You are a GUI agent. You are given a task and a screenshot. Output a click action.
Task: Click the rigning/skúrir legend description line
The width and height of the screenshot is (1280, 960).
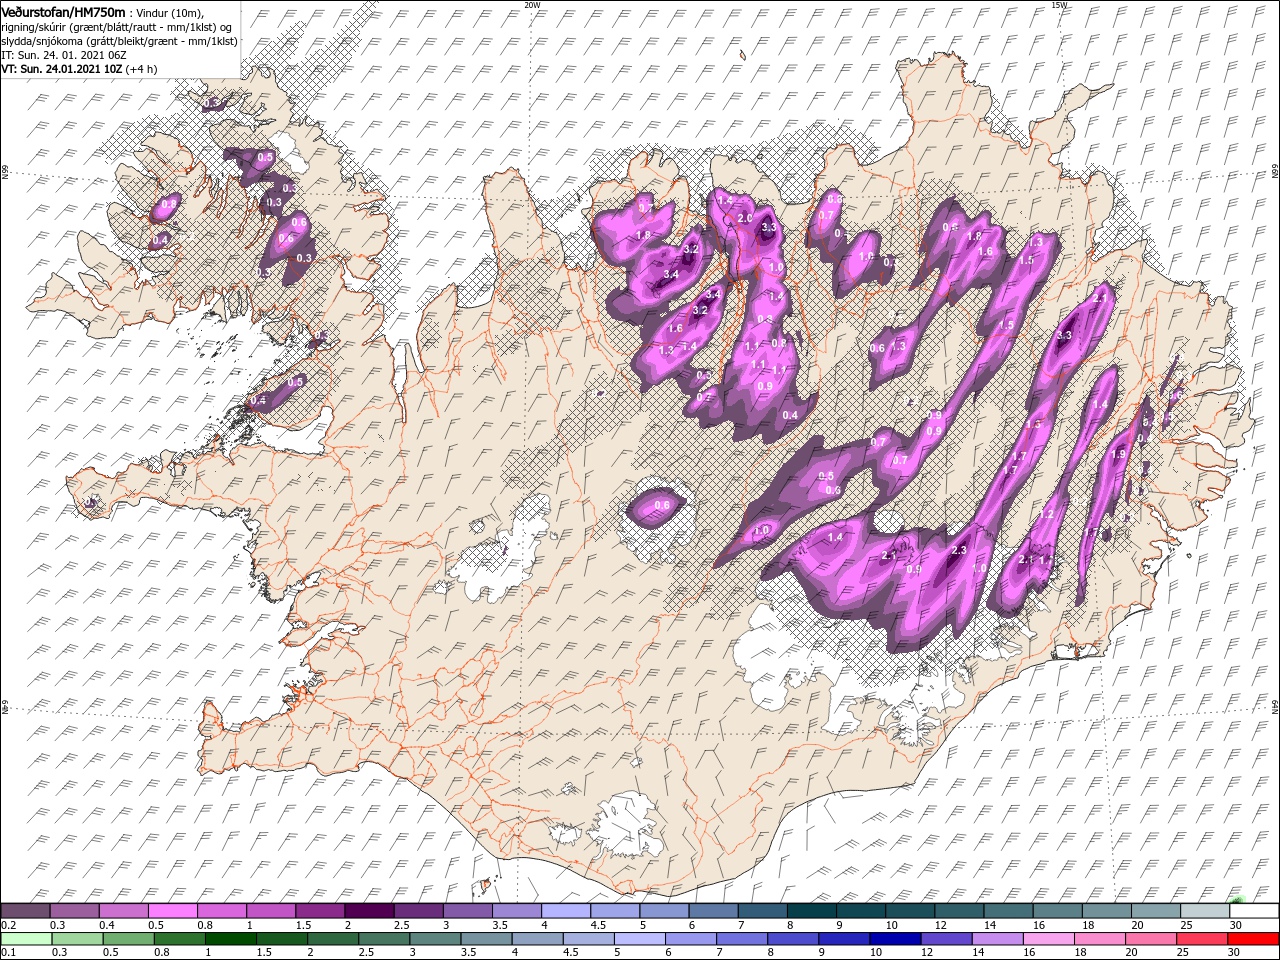click(x=115, y=26)
